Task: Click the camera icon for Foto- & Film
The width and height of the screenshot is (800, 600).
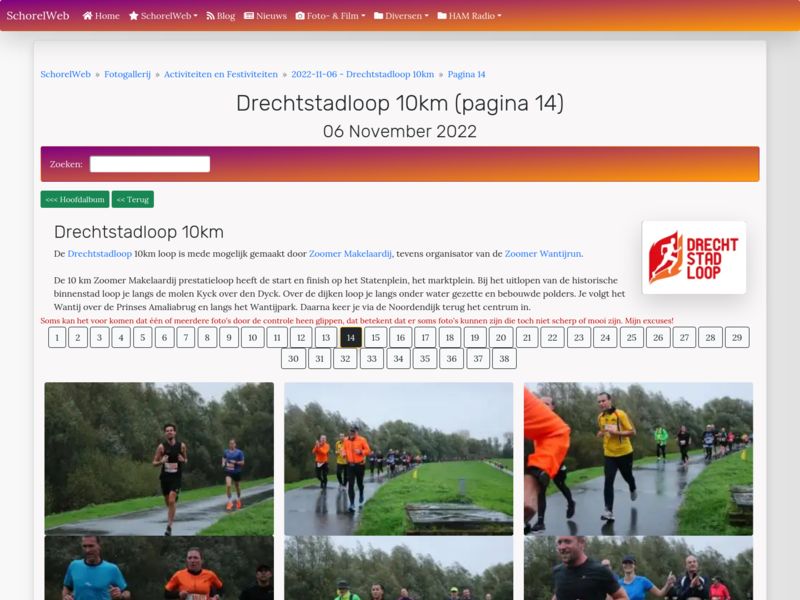Action: click(300, 16)
